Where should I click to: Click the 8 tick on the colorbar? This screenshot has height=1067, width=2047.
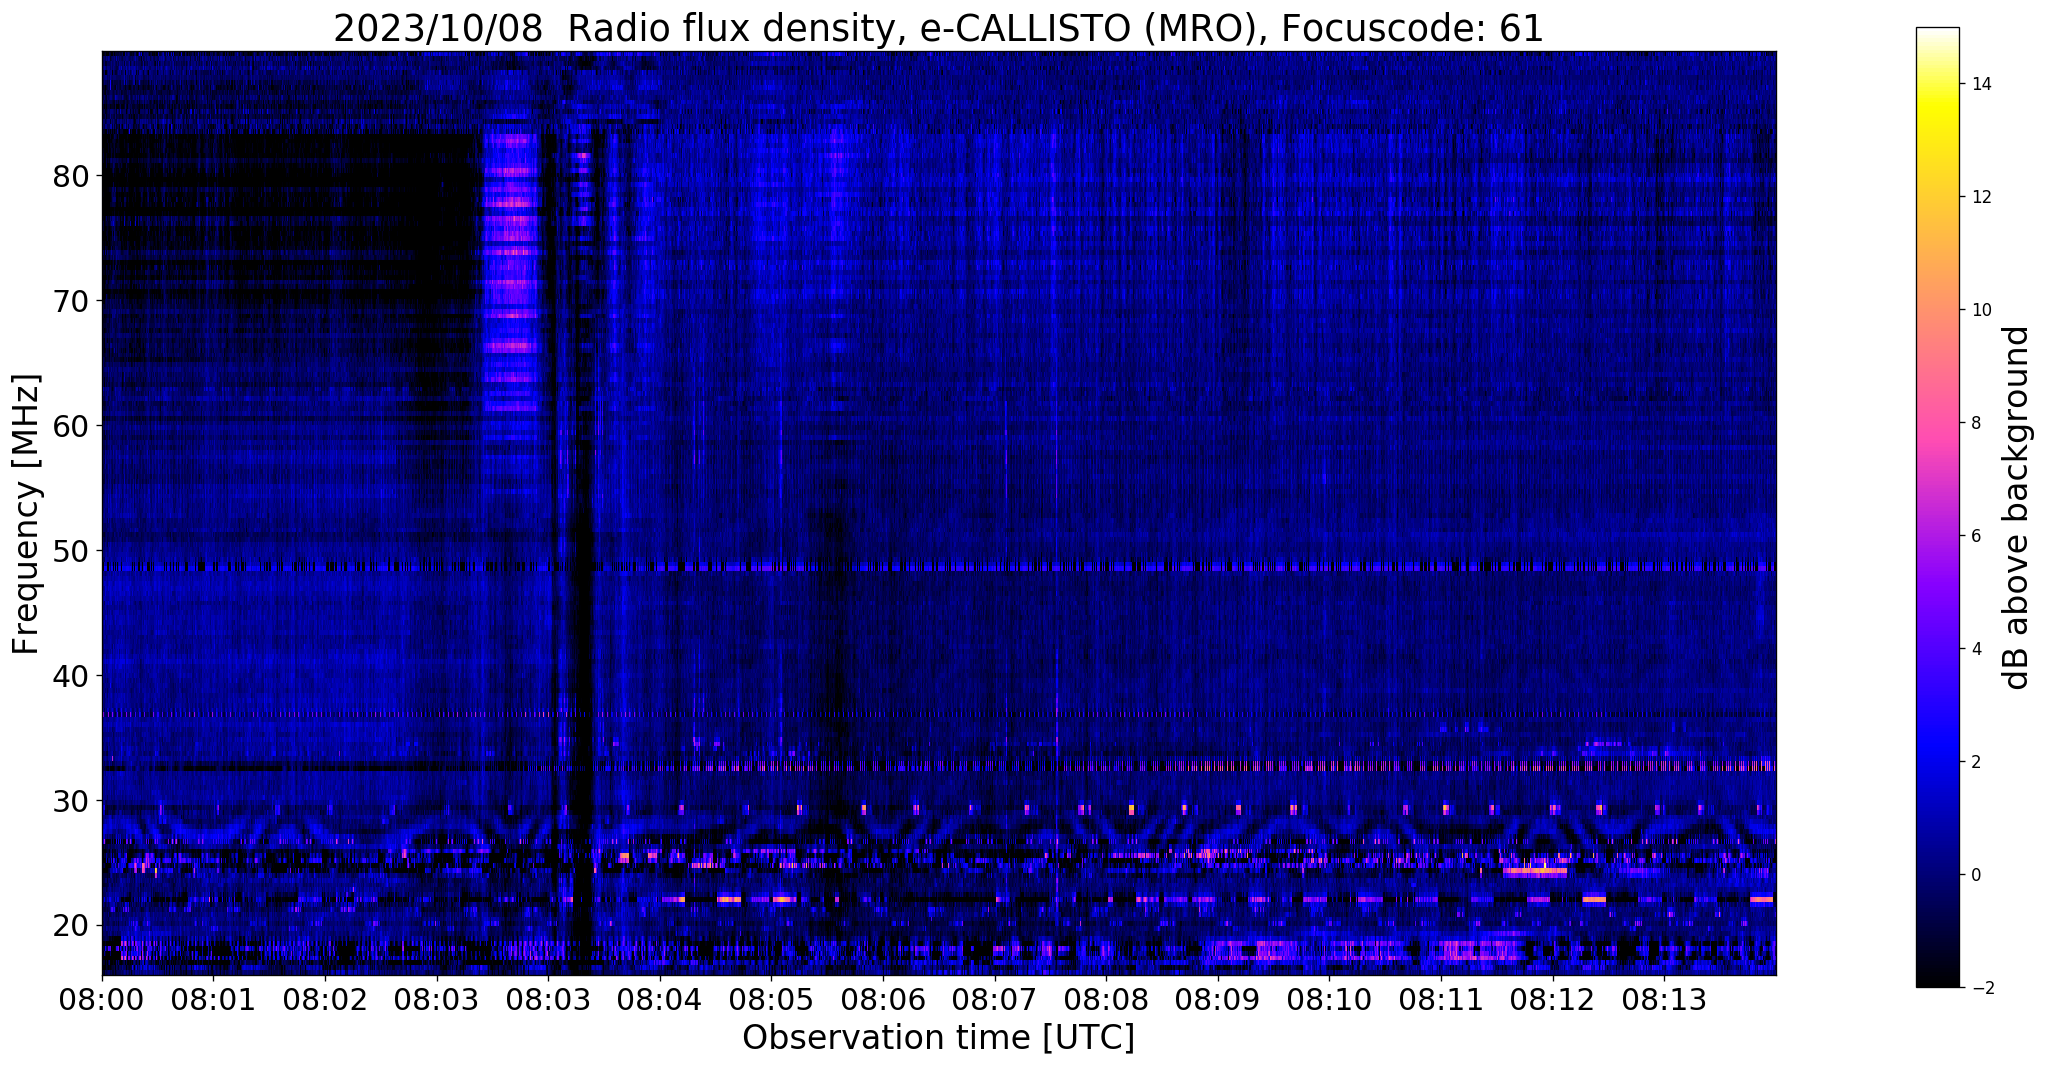(x=1975, y=423)
